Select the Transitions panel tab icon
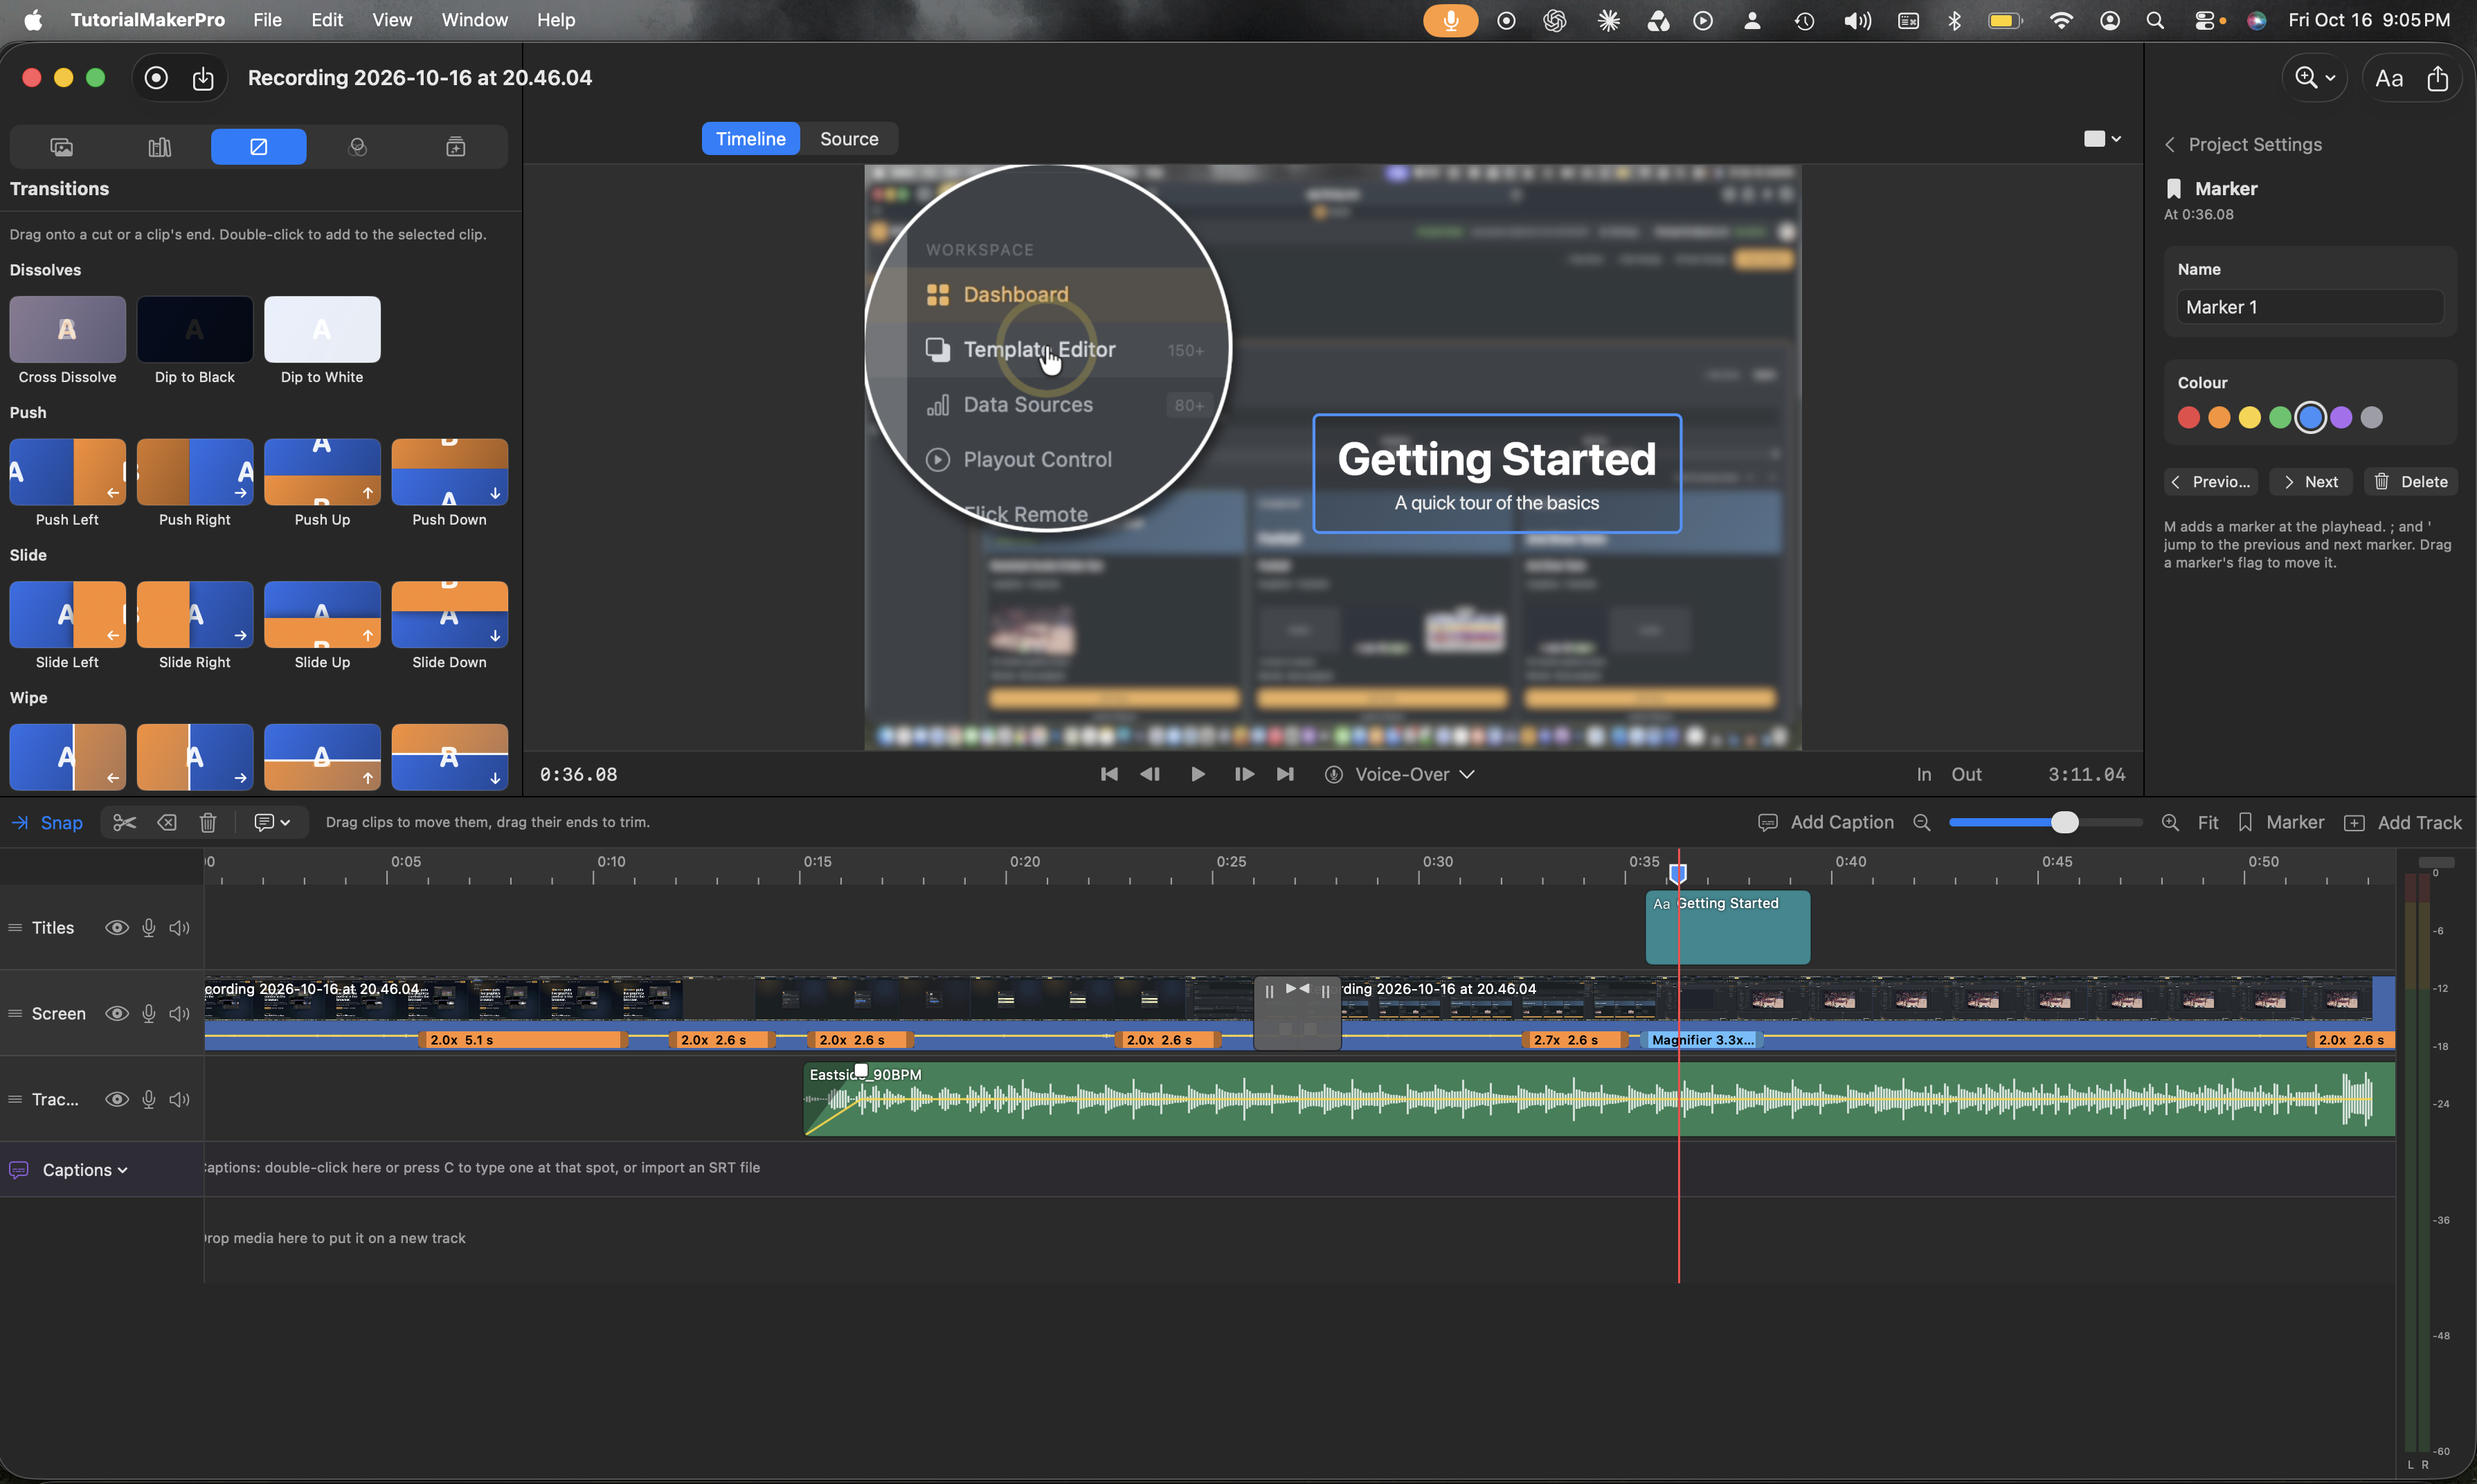 (258, 147)
